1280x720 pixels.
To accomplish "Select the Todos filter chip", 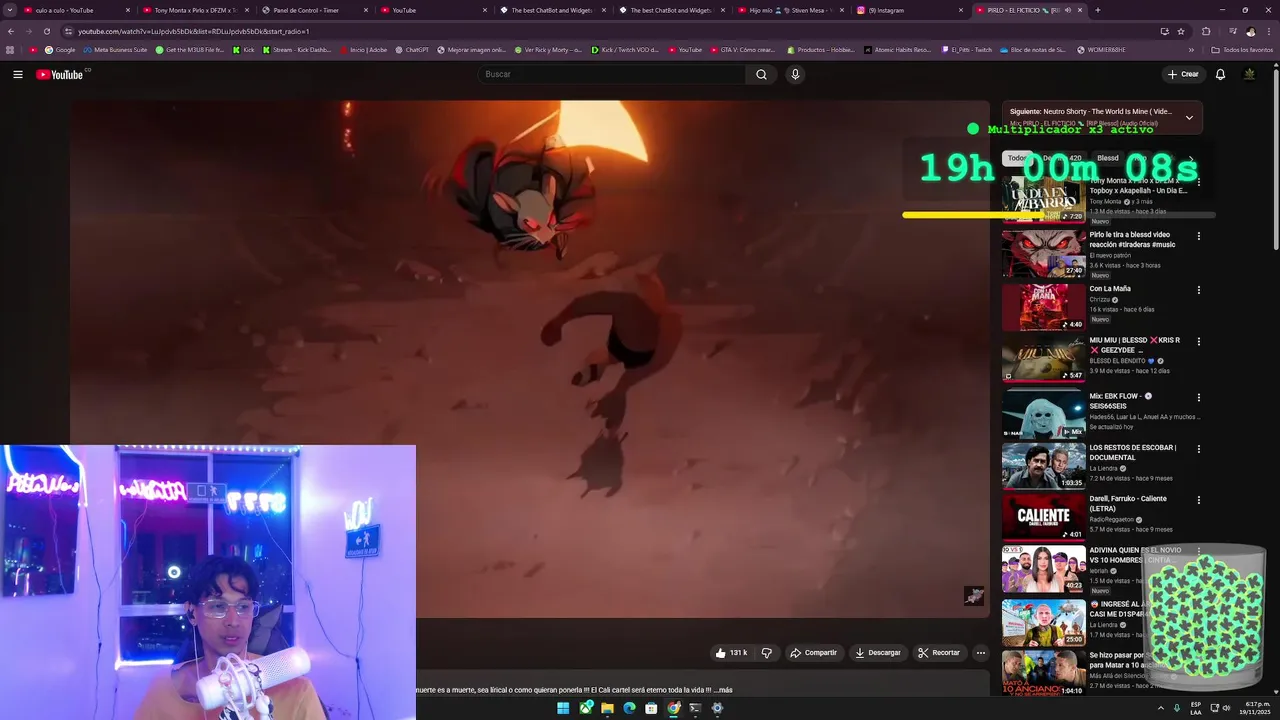I will coord(1017,158).
